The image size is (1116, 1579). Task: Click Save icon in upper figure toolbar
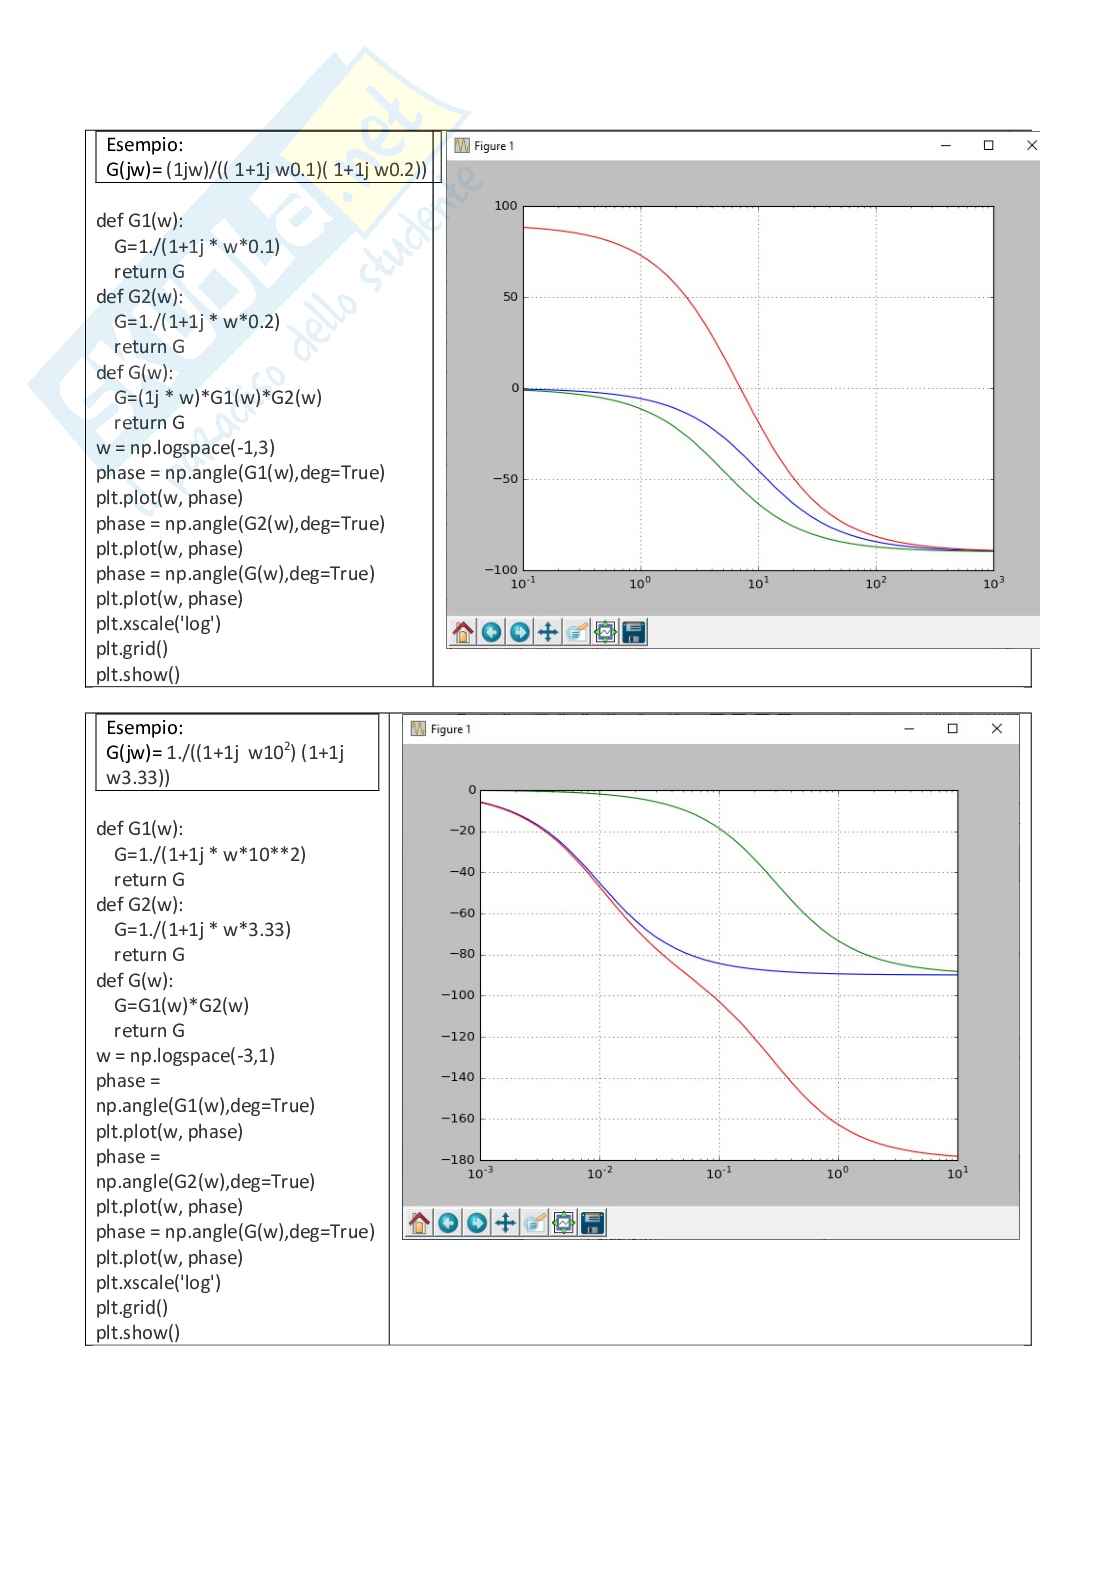click(634, 632)
